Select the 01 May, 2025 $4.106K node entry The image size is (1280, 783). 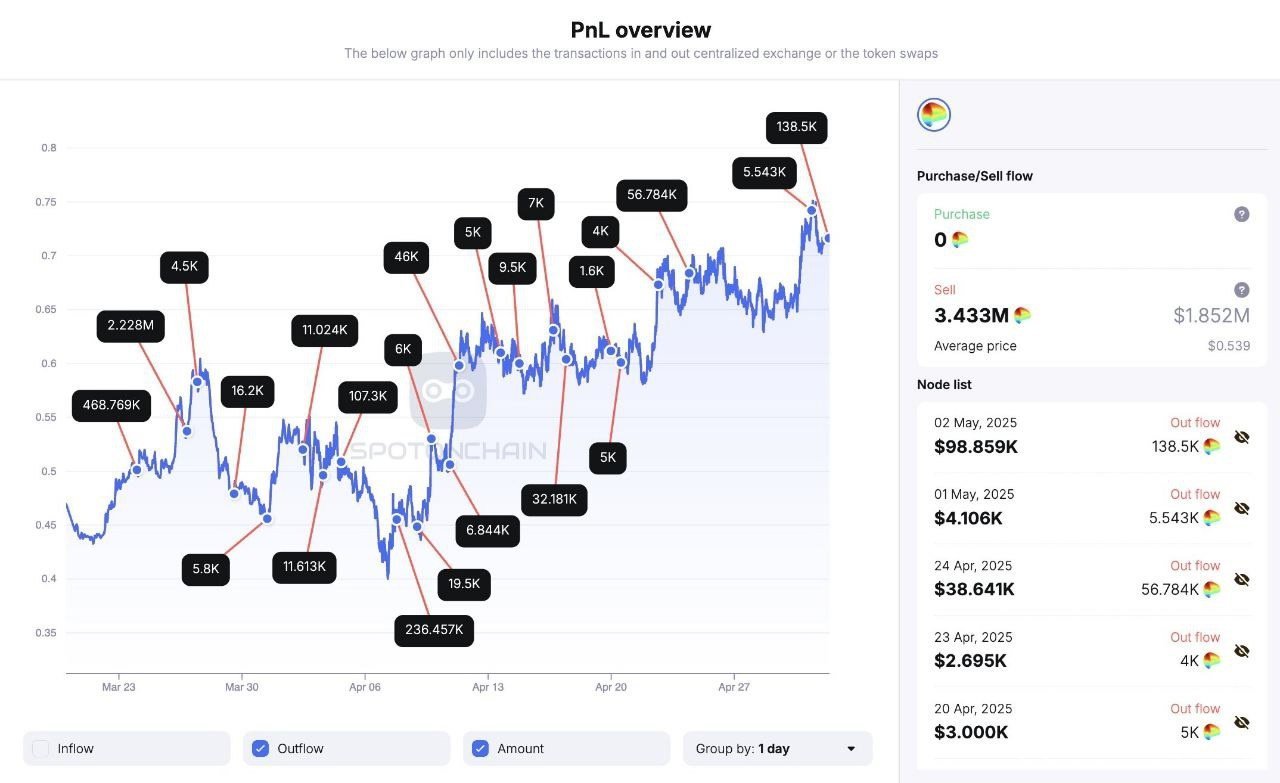pyautogui.click(x=1084, y=508)
